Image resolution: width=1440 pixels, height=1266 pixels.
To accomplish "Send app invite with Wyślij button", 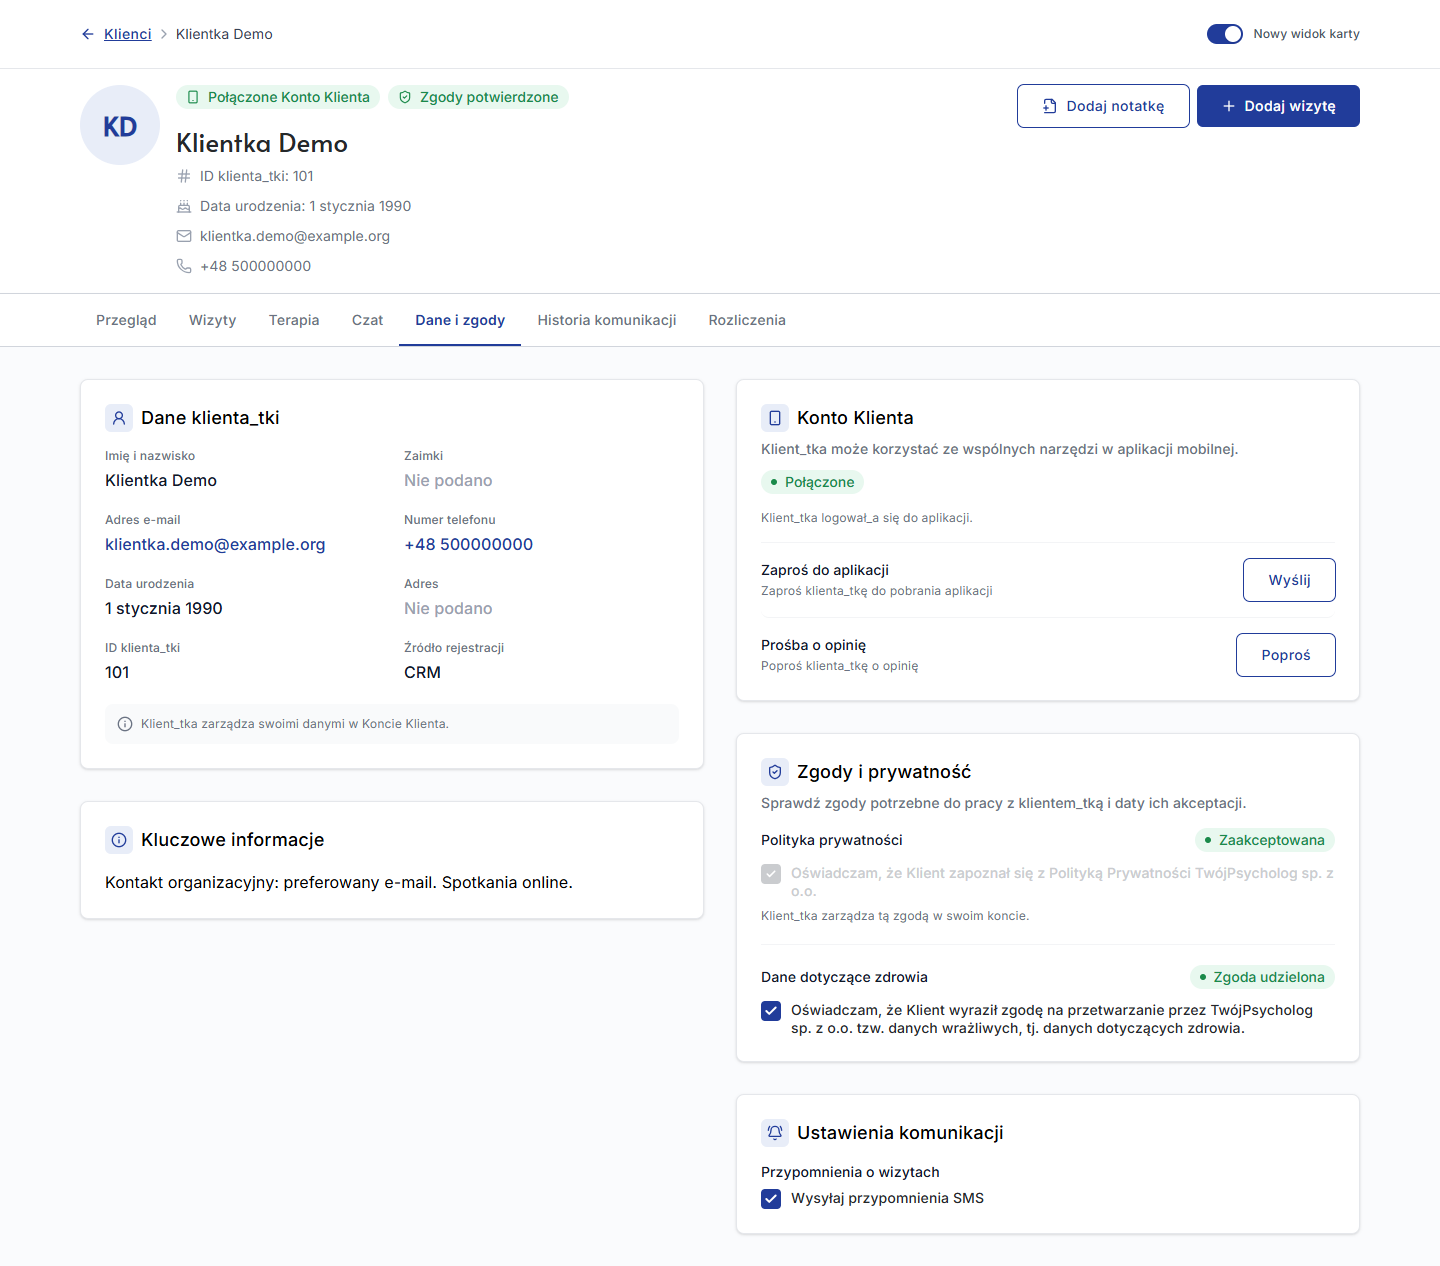I will pyautogui.click(x=1289, y=580).
